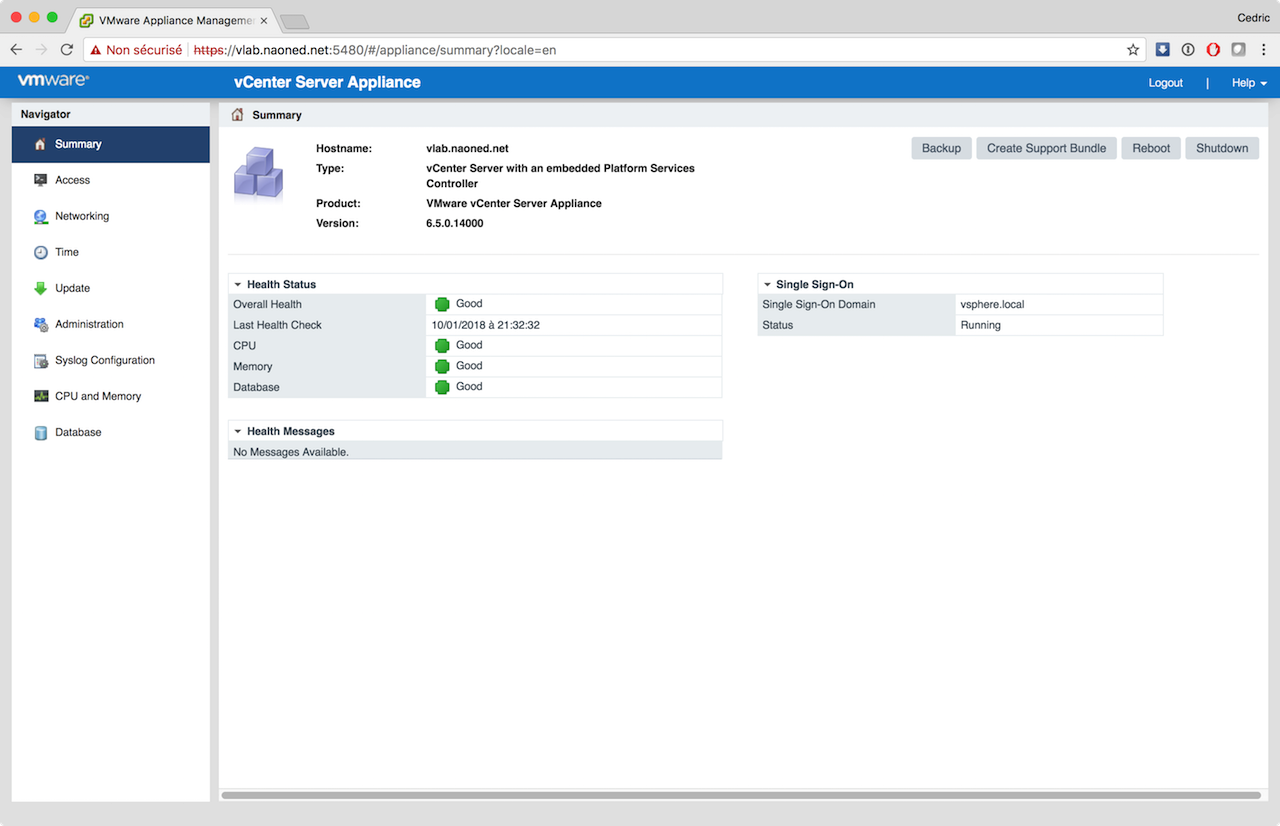This screenshot has width=1280, height=826.
Task: Click the Create Support Bundle button
Action: tap(1046, 148)
